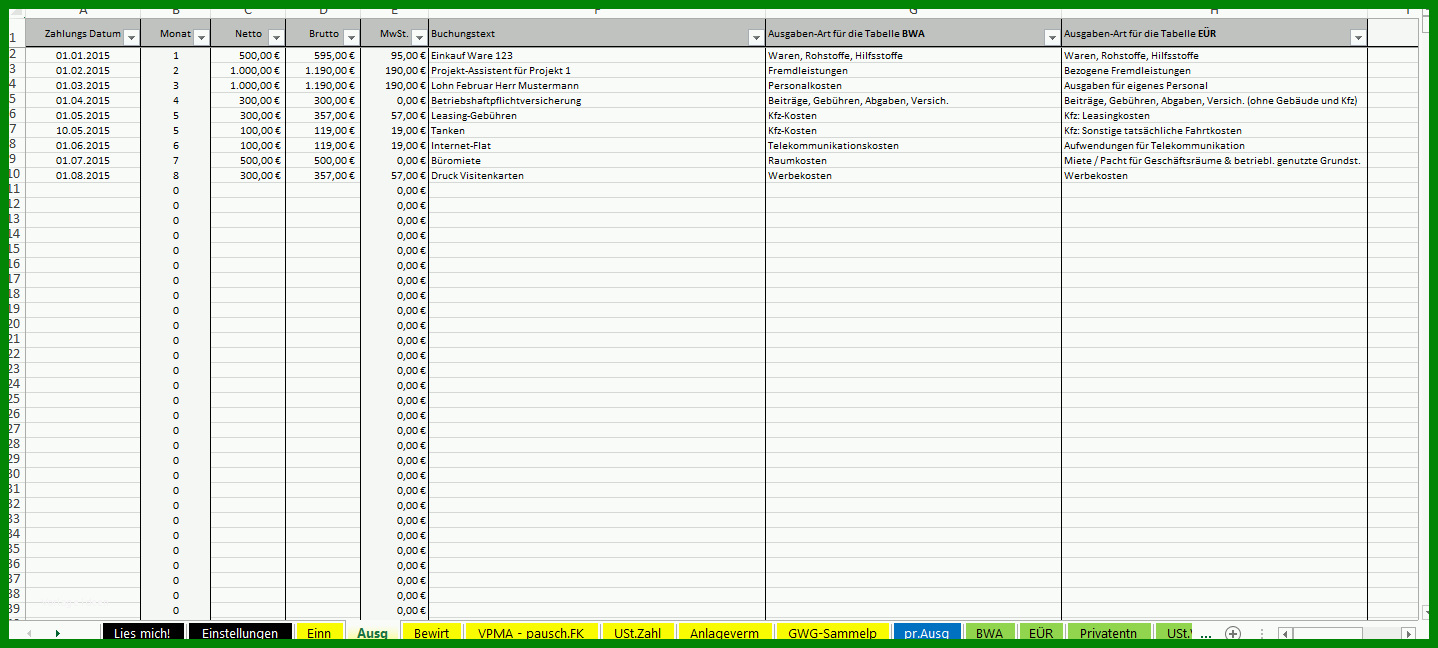Select the Telekommunikationskosten cell
Image resolution: width=1438 pixels, height=648 pixels.
913,146
